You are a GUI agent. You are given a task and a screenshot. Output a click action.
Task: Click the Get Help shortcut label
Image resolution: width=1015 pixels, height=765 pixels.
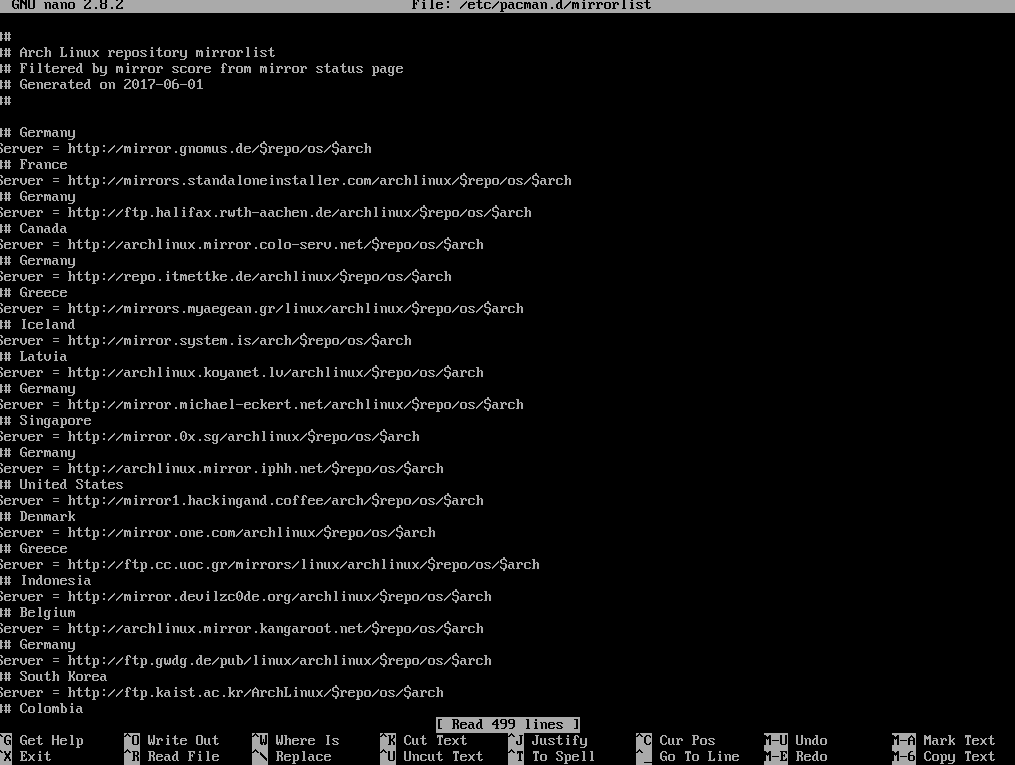tap(51, 740)
